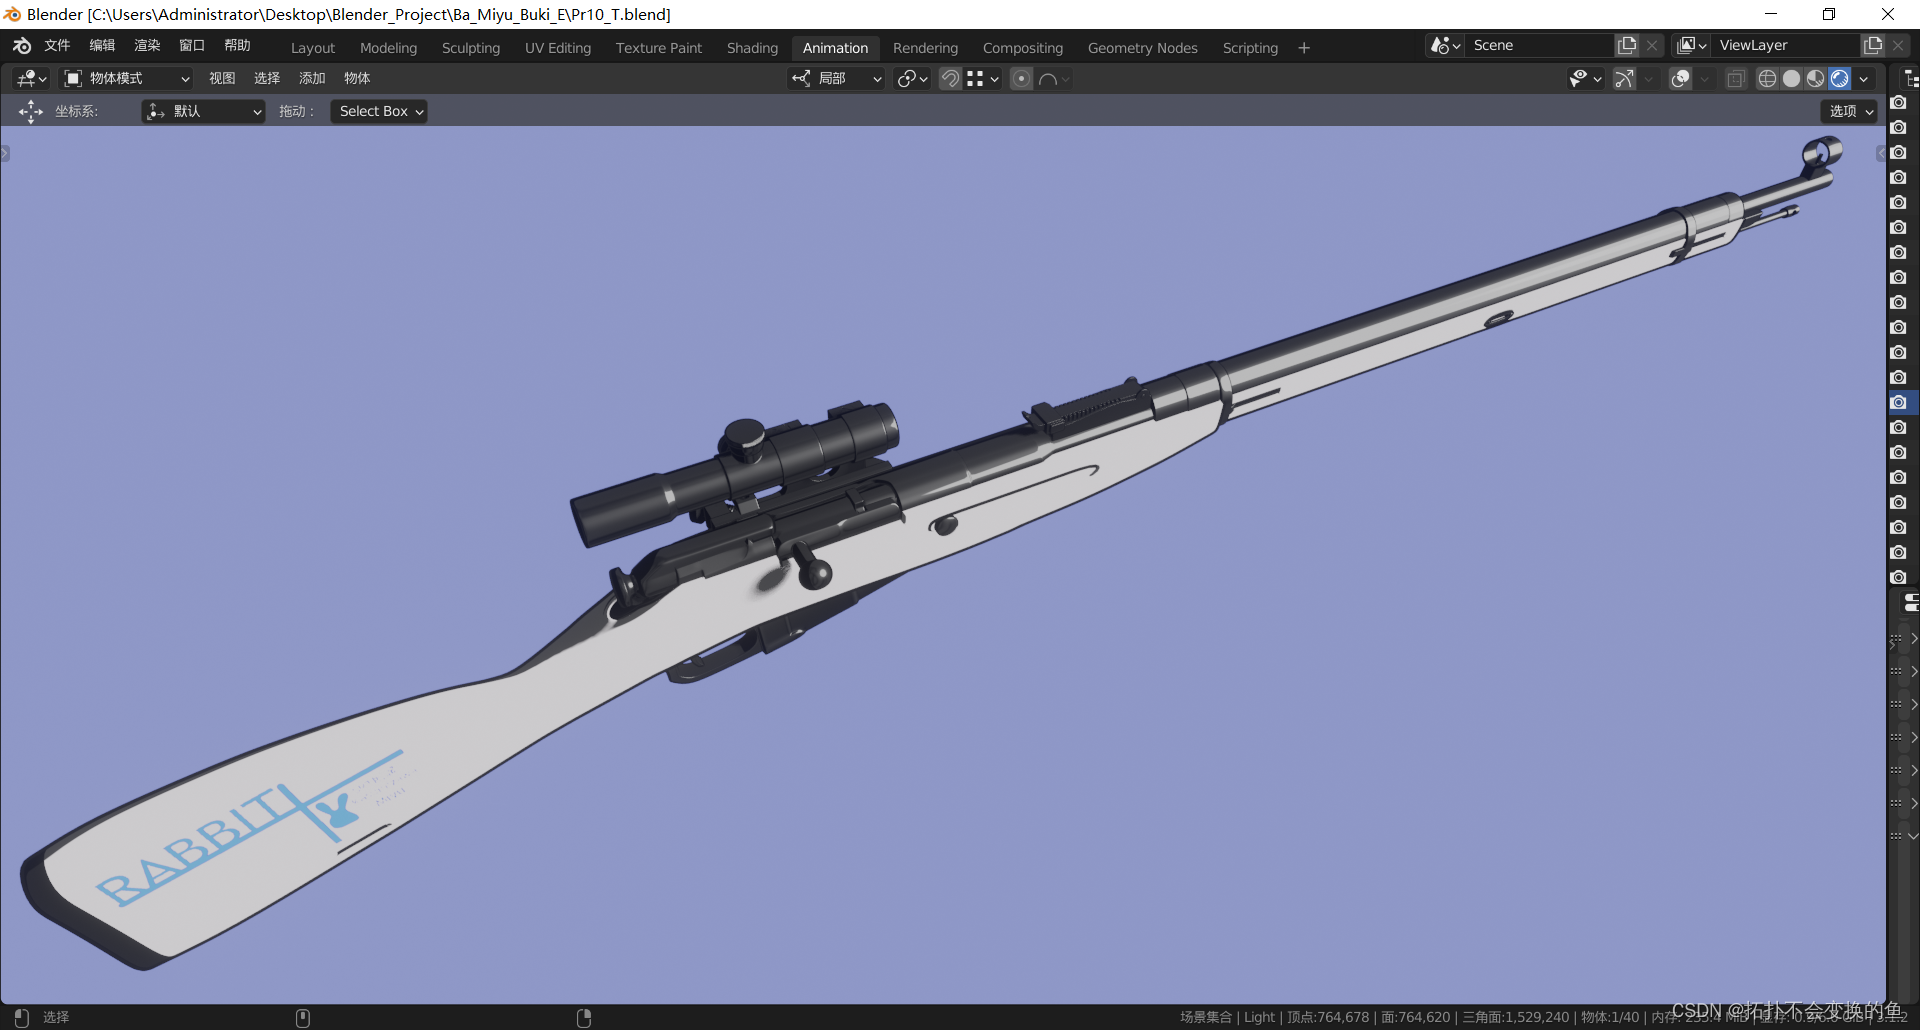1920x1030 pixels.
Task: Duplicate scene with new scene icon
Action: (1627, 45)
